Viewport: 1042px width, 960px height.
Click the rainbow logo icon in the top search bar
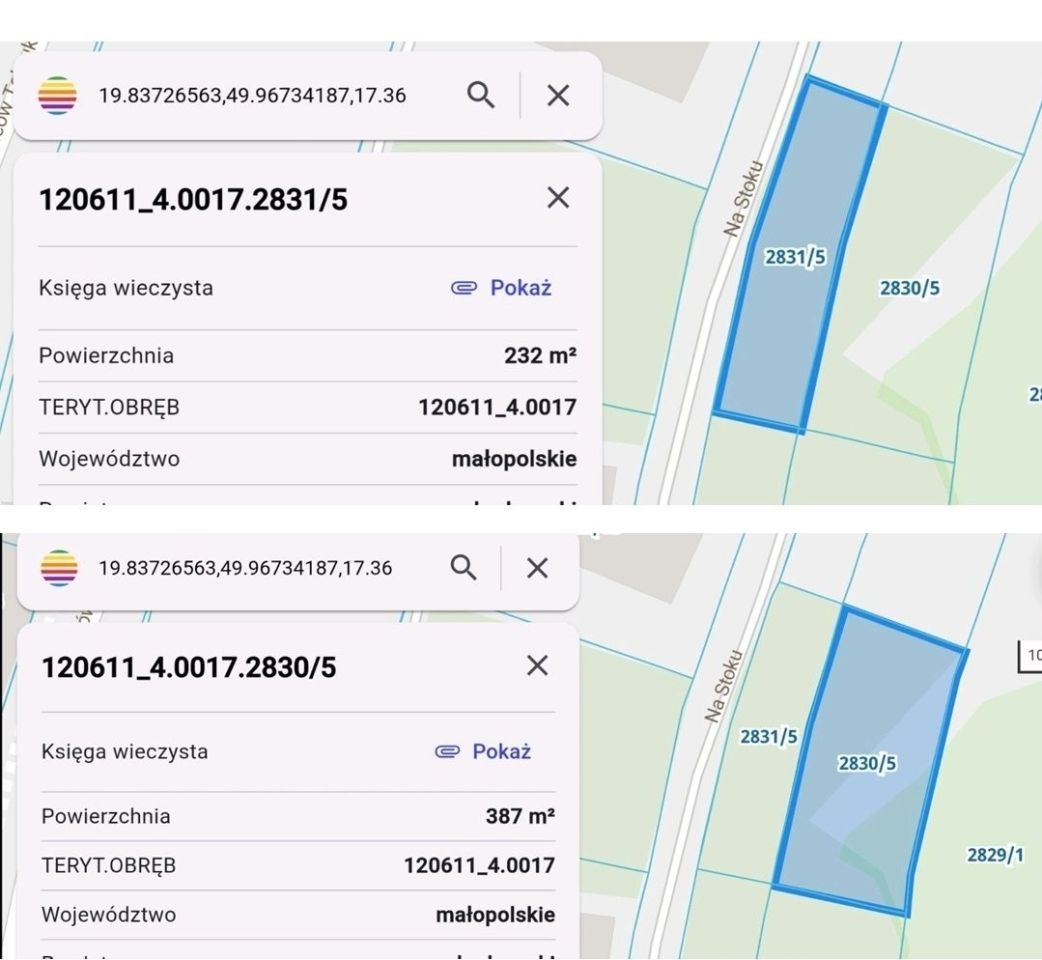pos(58,95)
